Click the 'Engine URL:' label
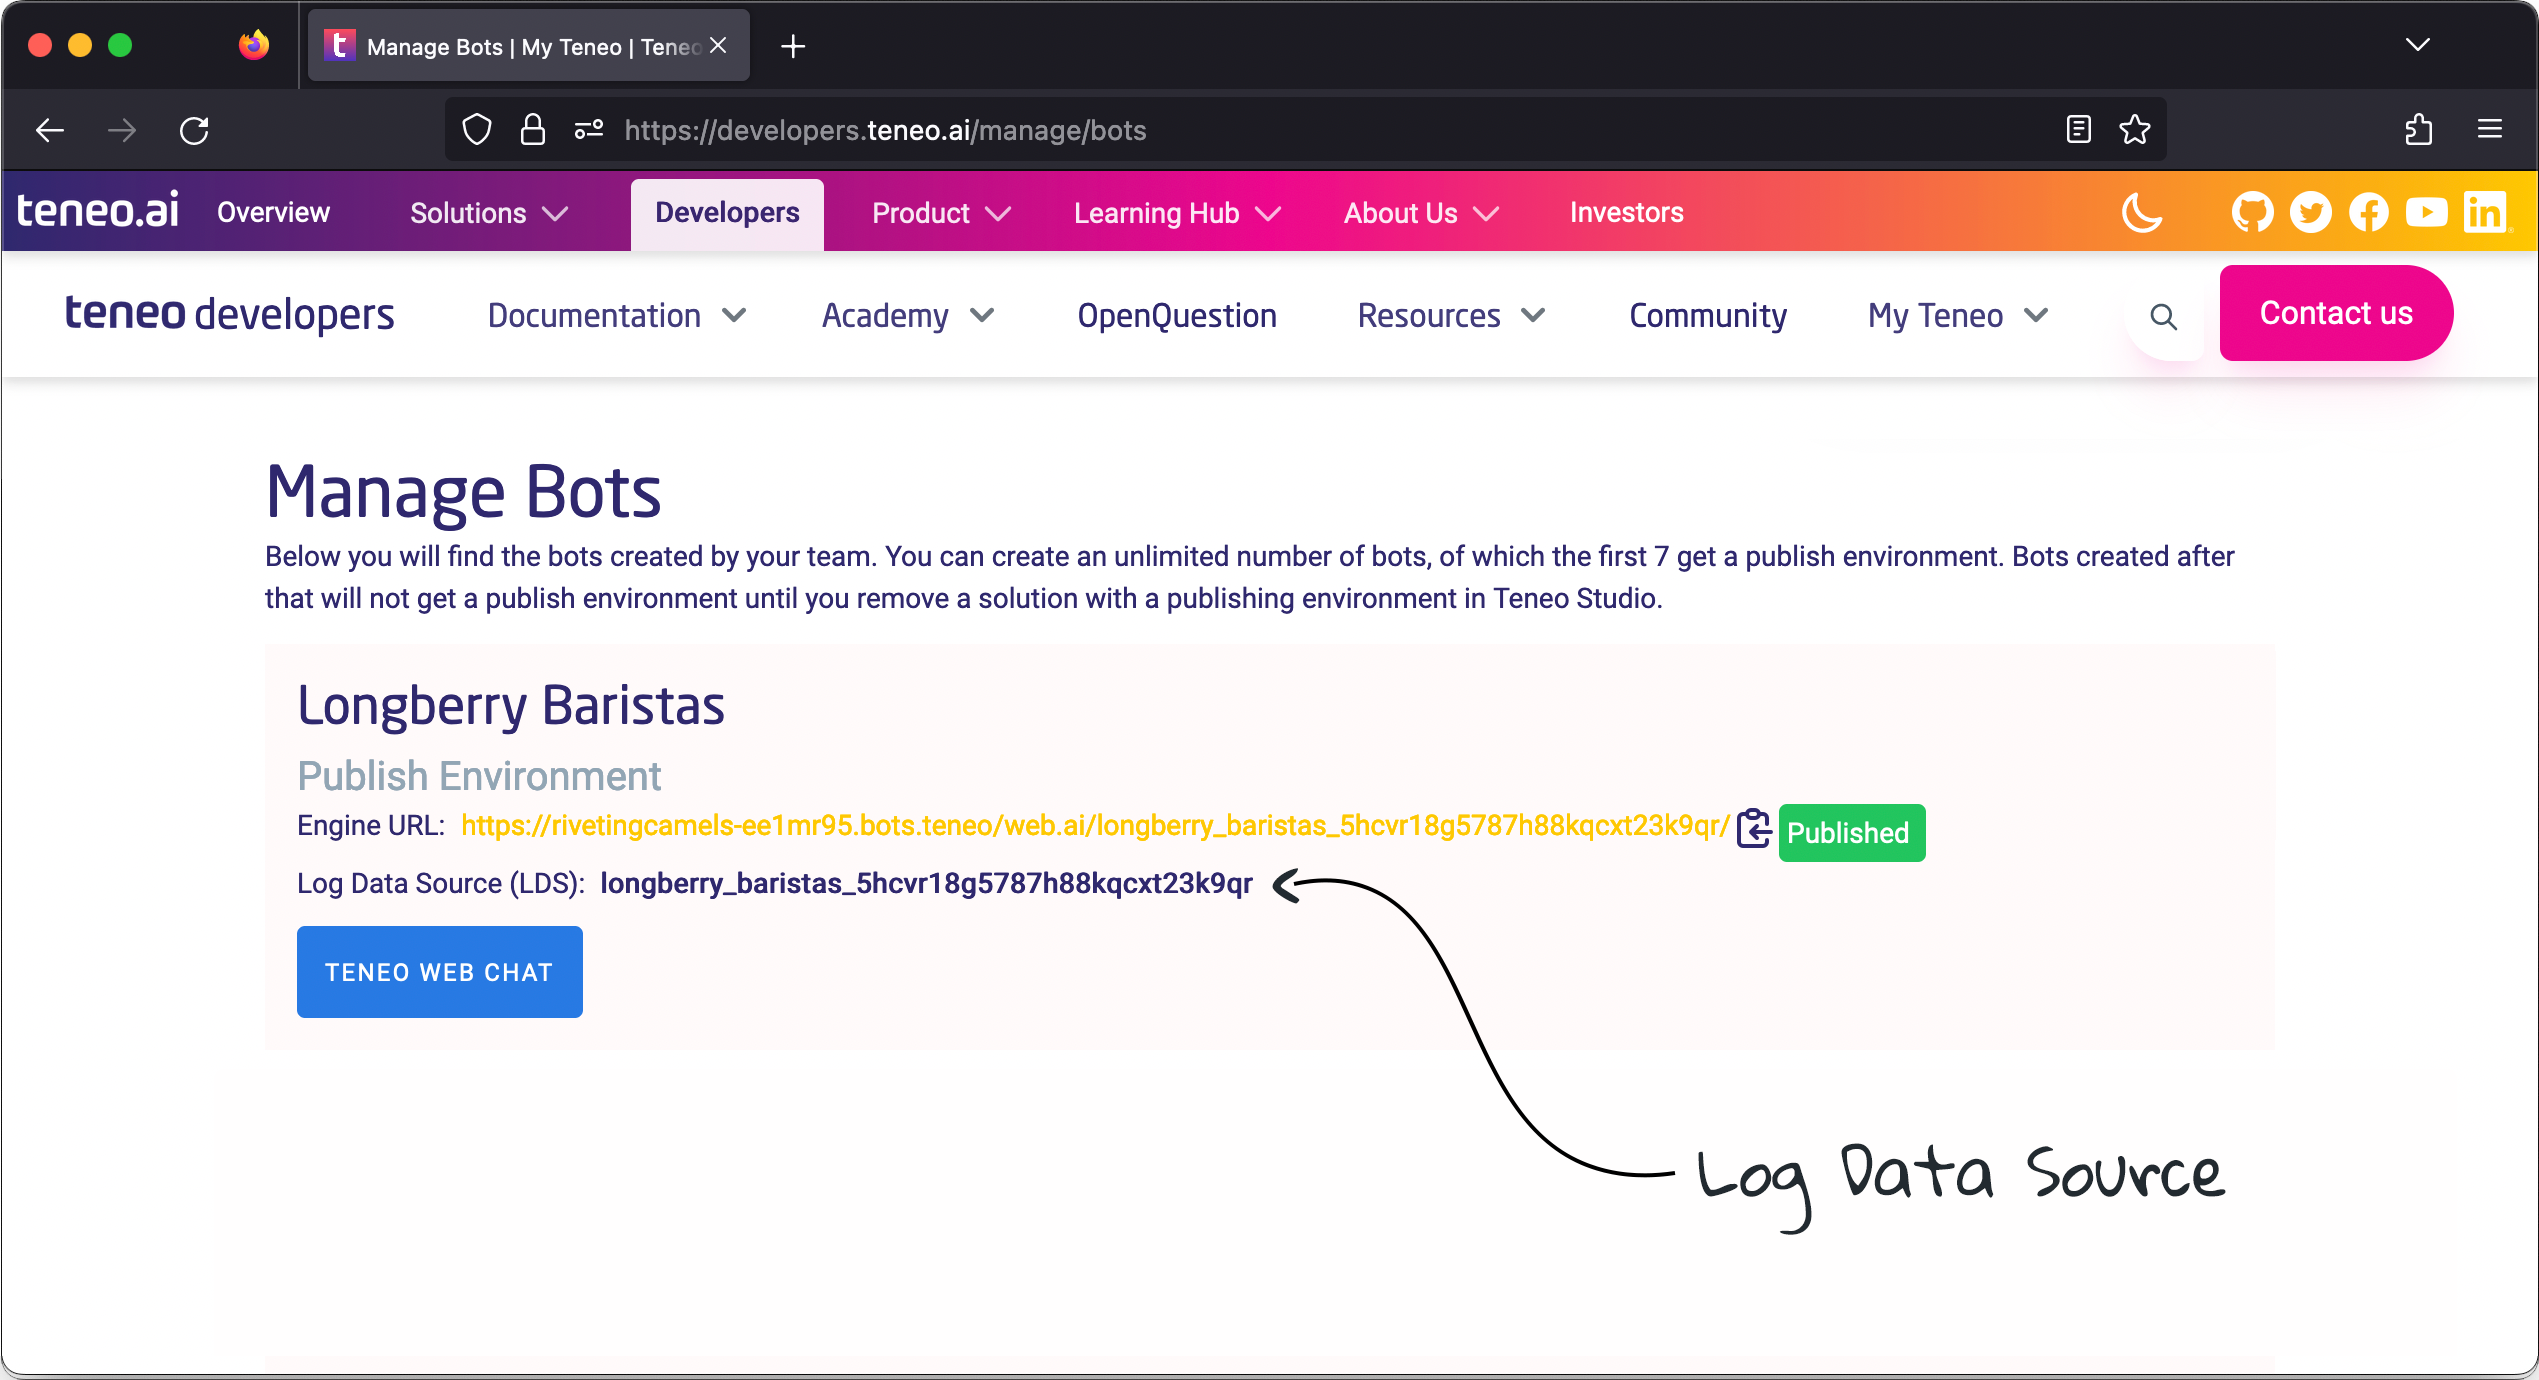 coord(371,826)
